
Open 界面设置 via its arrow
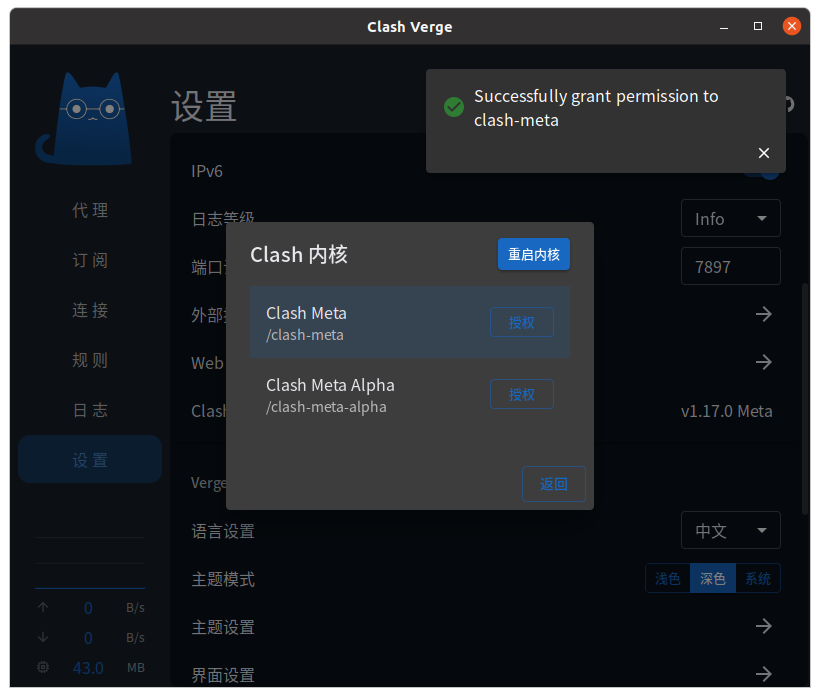(x=764, y=673)
